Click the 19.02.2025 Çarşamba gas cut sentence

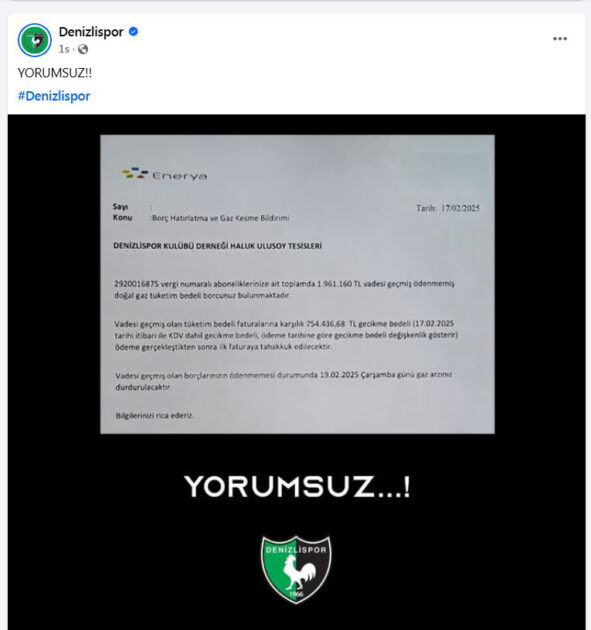(284, 381)
